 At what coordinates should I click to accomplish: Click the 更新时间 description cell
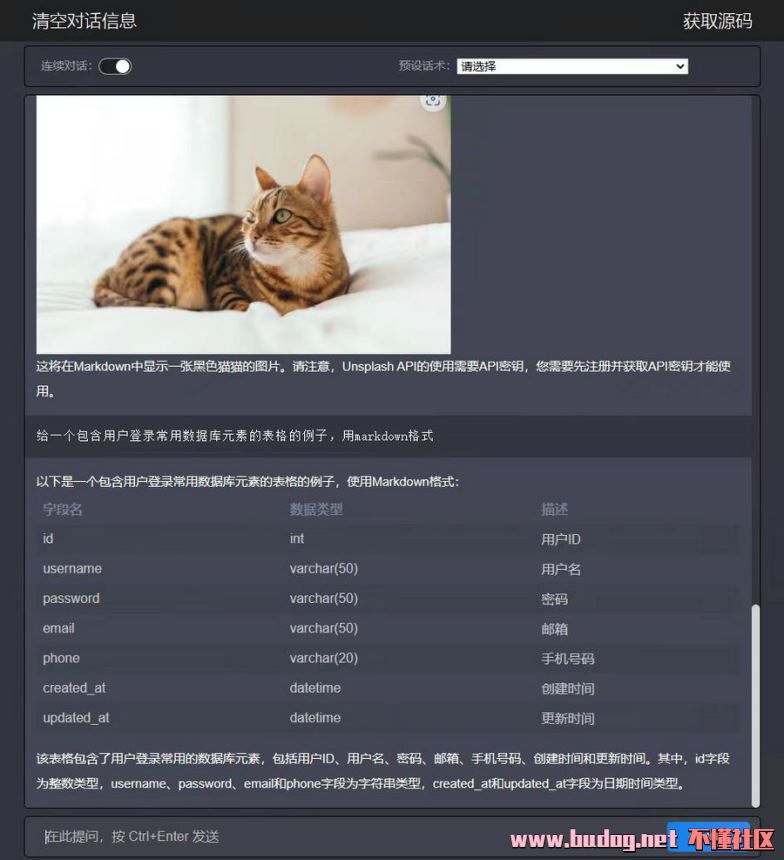tap(567, 718)
